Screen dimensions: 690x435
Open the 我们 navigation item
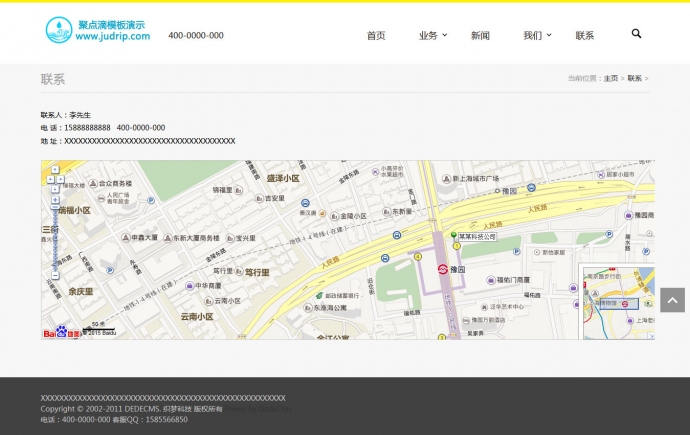(532, 36)
